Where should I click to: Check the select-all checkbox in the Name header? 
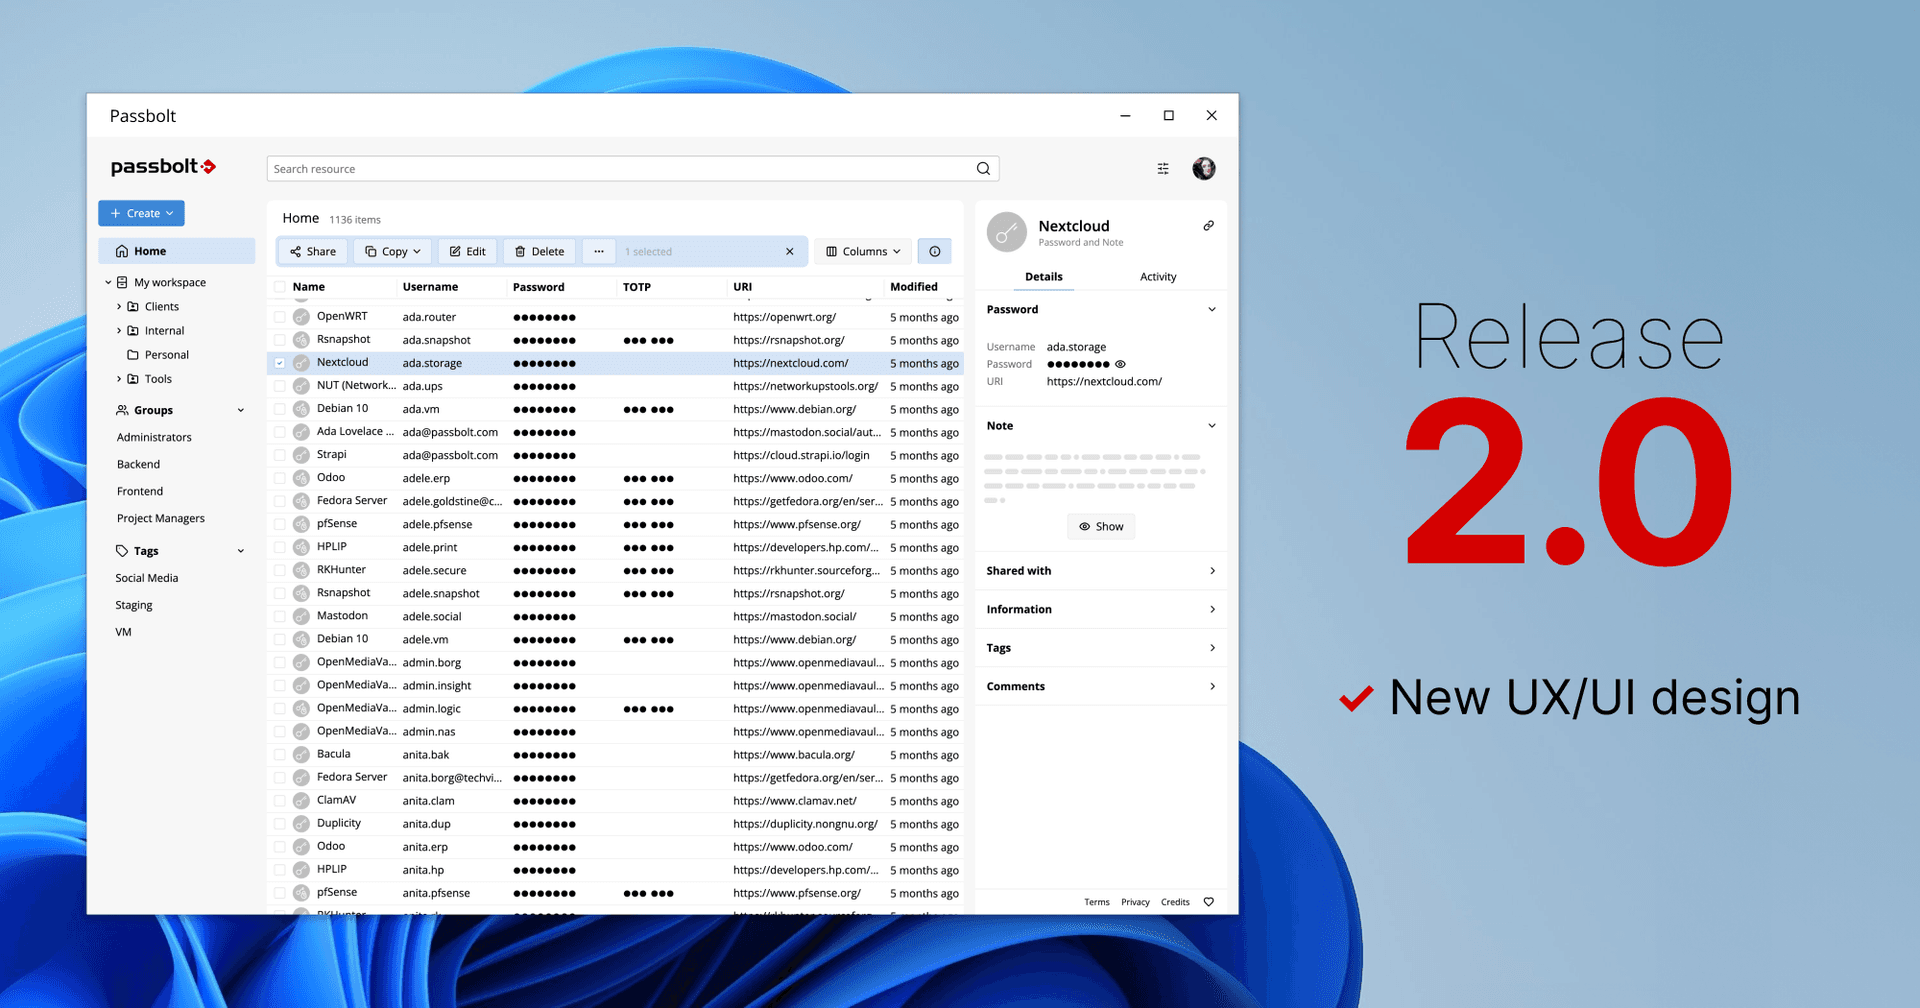pyautogui.click(x=279, y=287)
